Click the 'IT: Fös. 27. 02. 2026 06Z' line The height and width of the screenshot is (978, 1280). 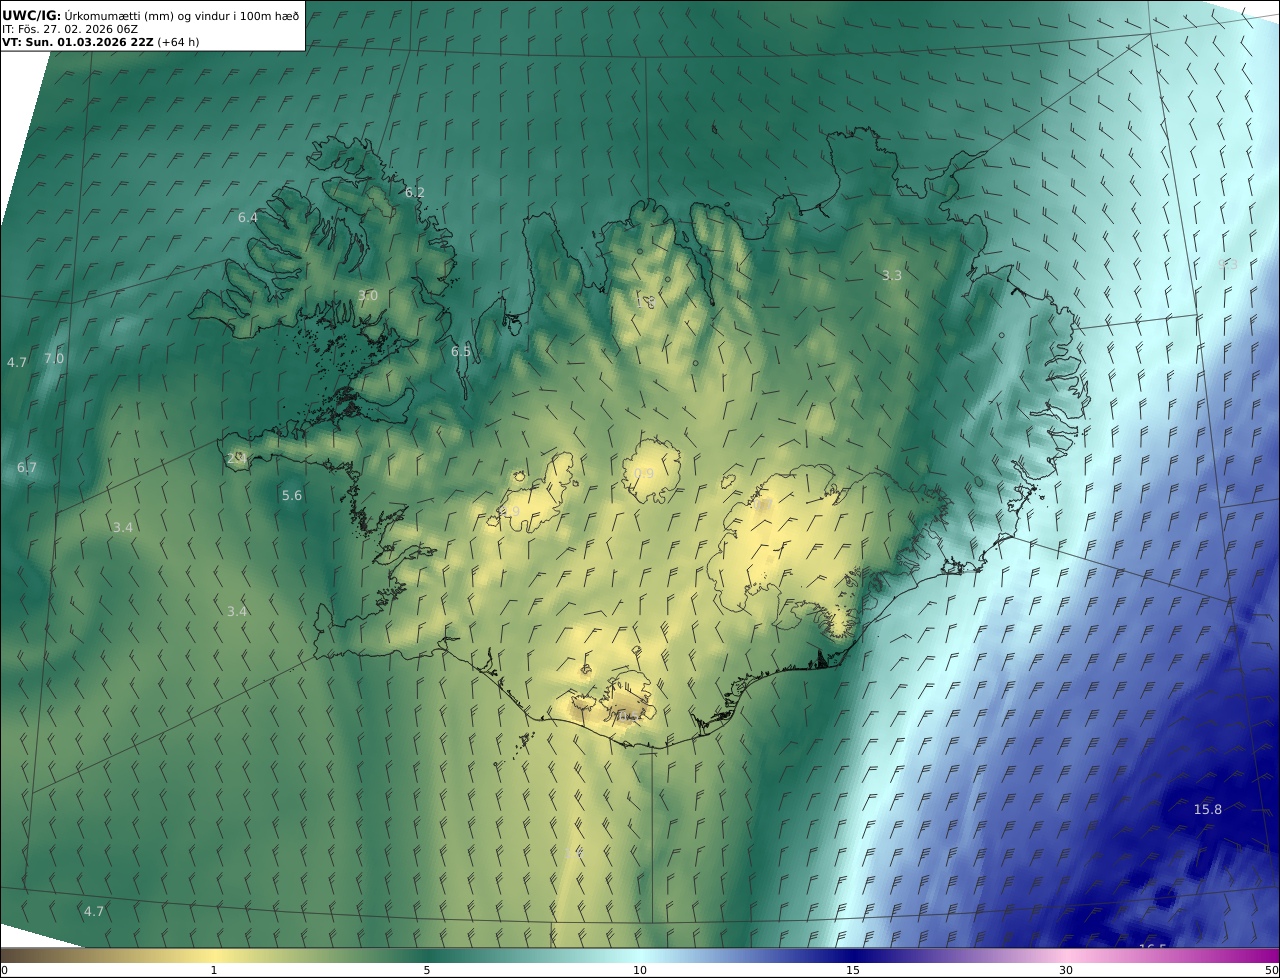click(x=70, y=29)
